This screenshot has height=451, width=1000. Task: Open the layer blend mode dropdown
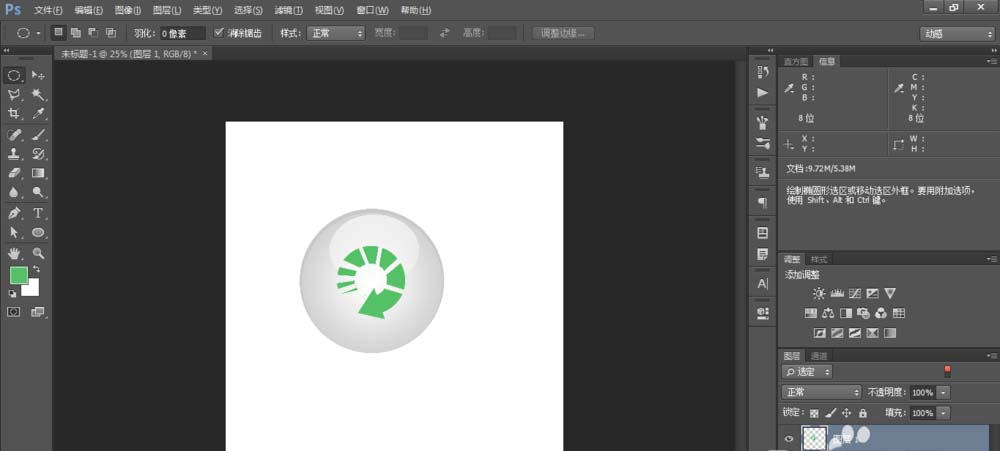tap(822, 392)
